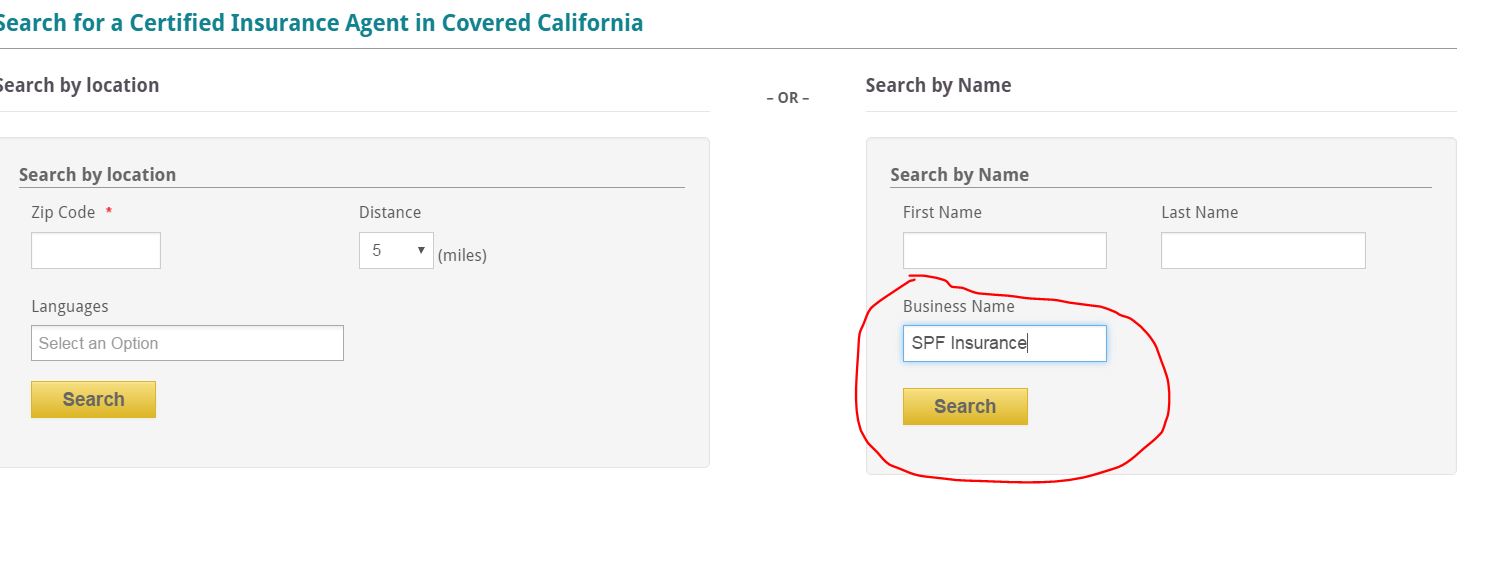Click the Languages label
This screenshot has height=563, width=1487.
[x=70, y=306]
